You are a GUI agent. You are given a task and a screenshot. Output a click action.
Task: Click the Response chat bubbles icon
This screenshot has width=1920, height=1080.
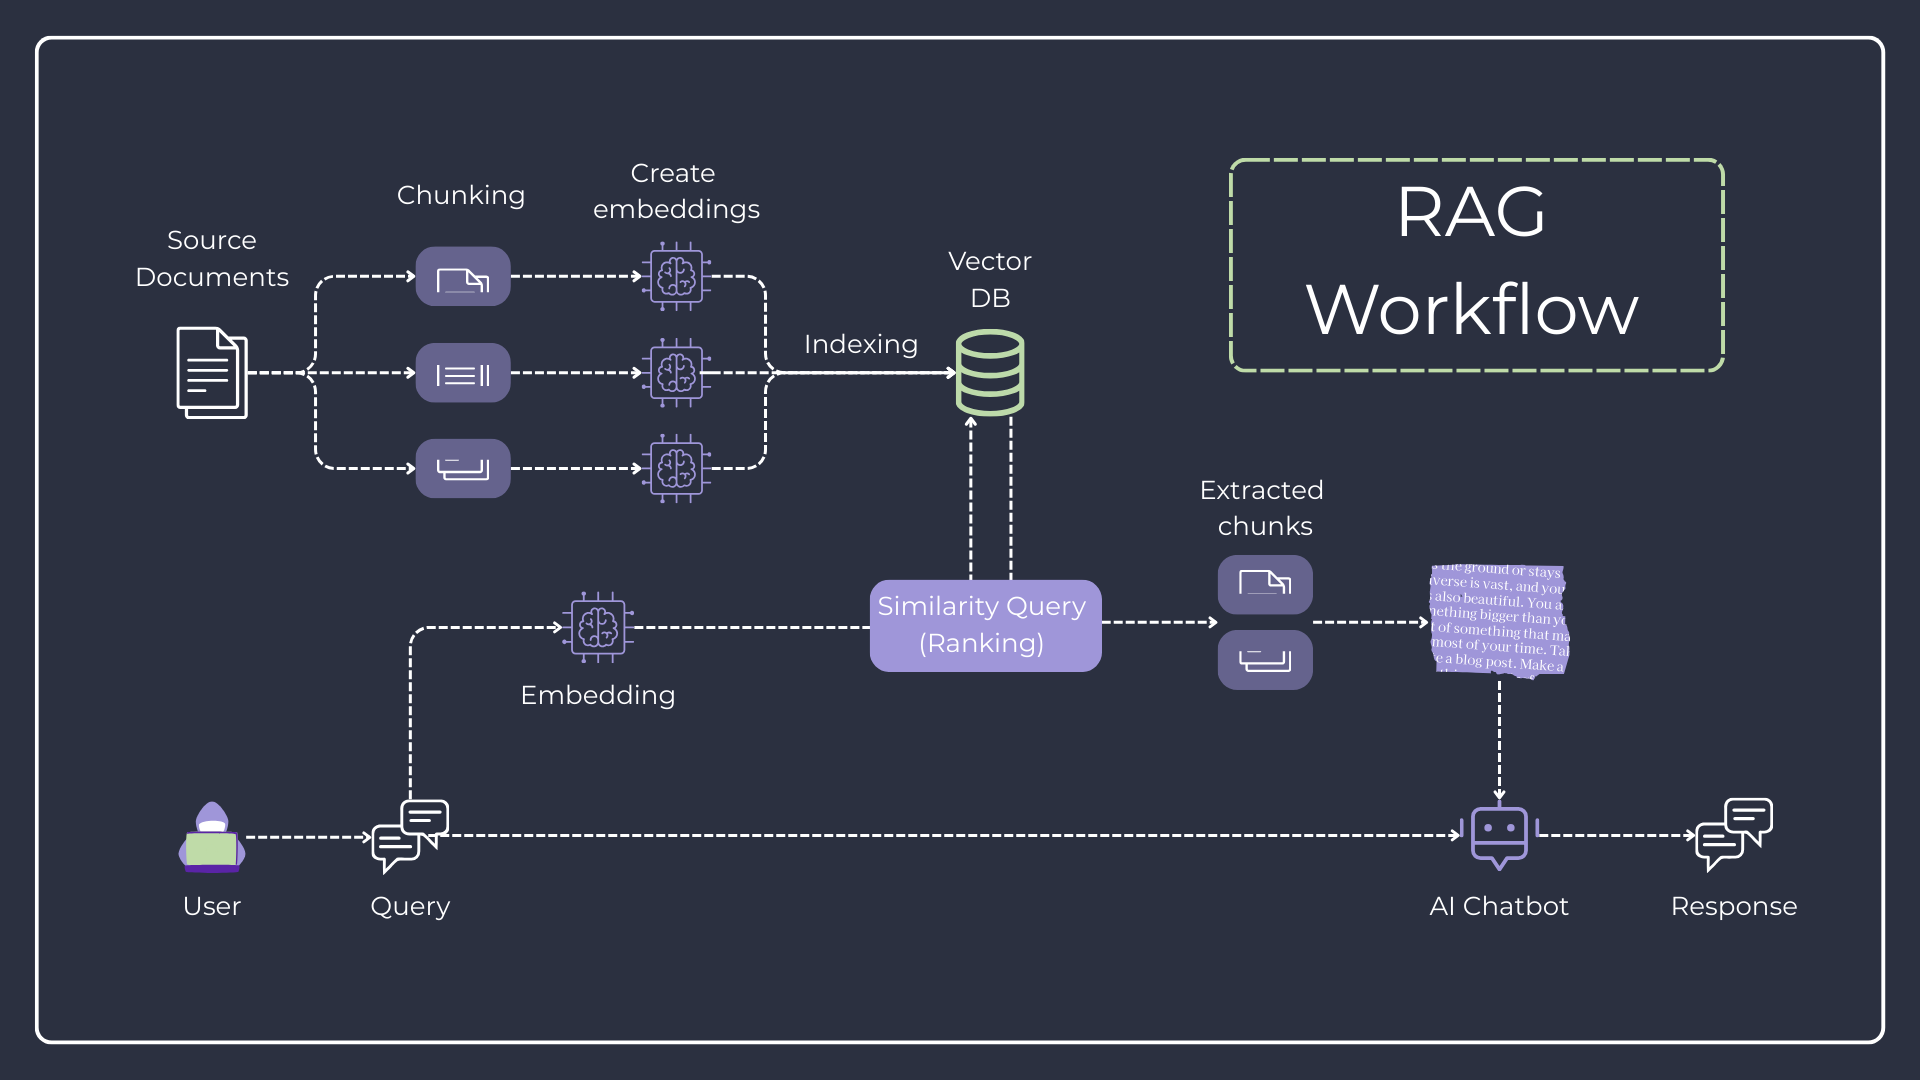(1734, 834)
